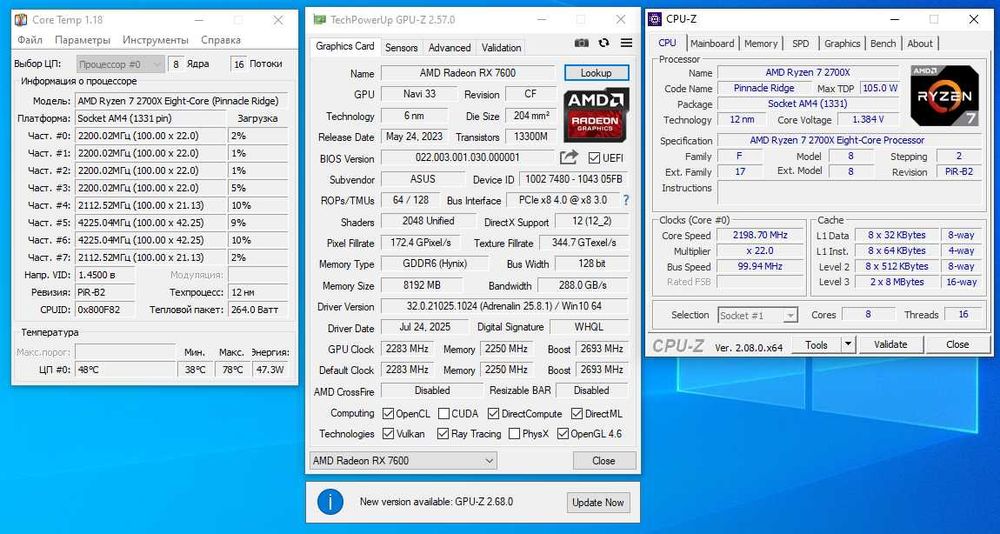Click the GPU-Z title bar icon
Screen dimensions: 1000x534
320,20
